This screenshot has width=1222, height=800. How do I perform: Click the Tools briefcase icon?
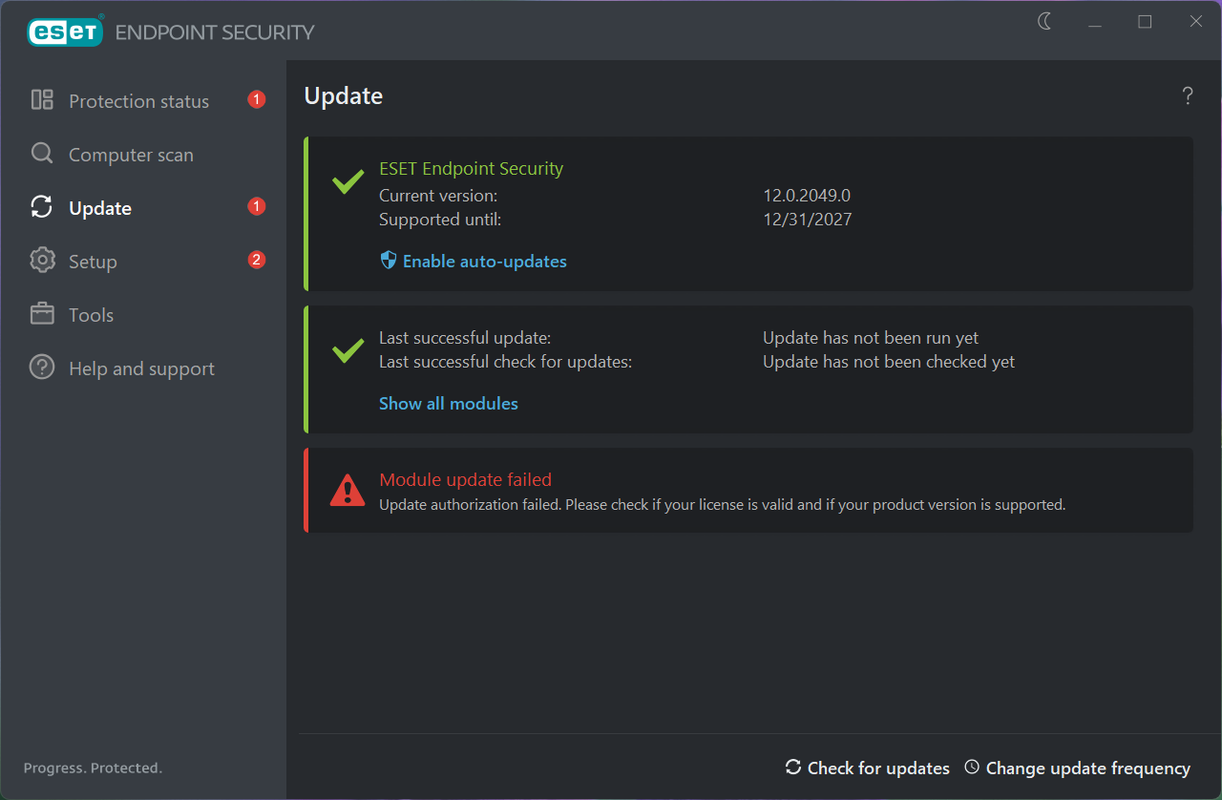point(42,314)
